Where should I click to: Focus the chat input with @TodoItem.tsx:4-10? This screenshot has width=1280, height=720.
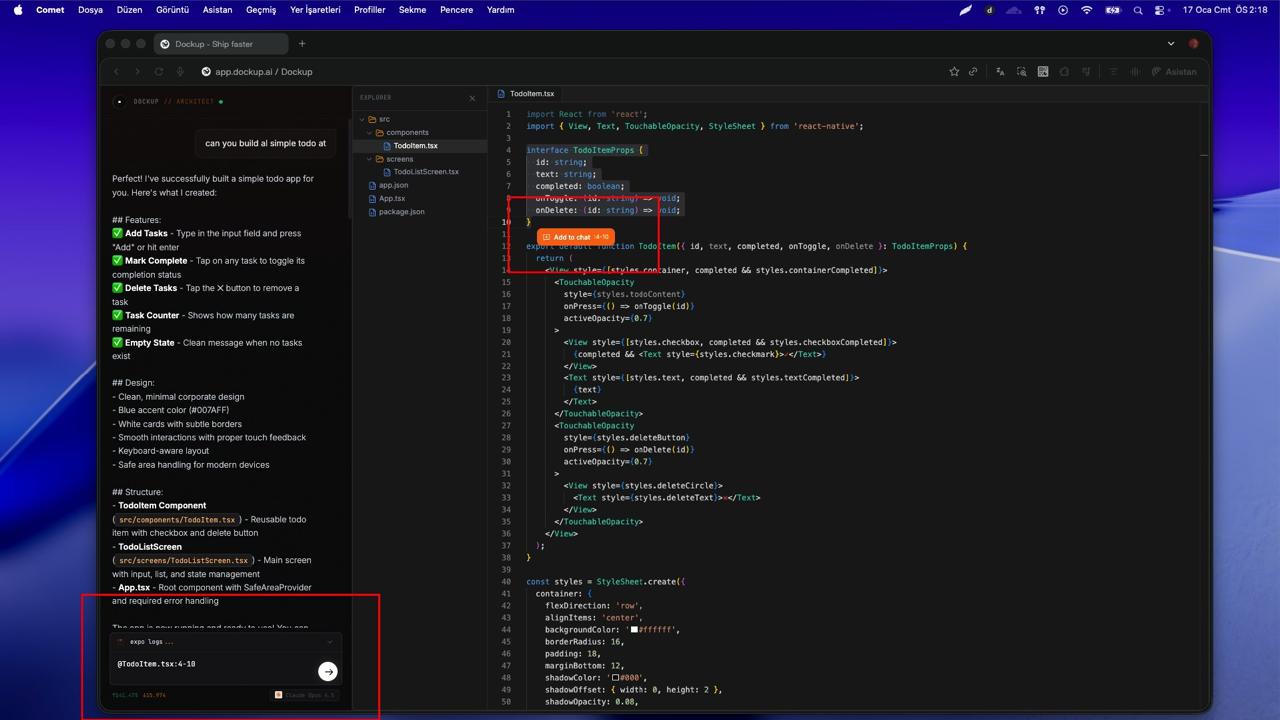[x=210, y=664]
